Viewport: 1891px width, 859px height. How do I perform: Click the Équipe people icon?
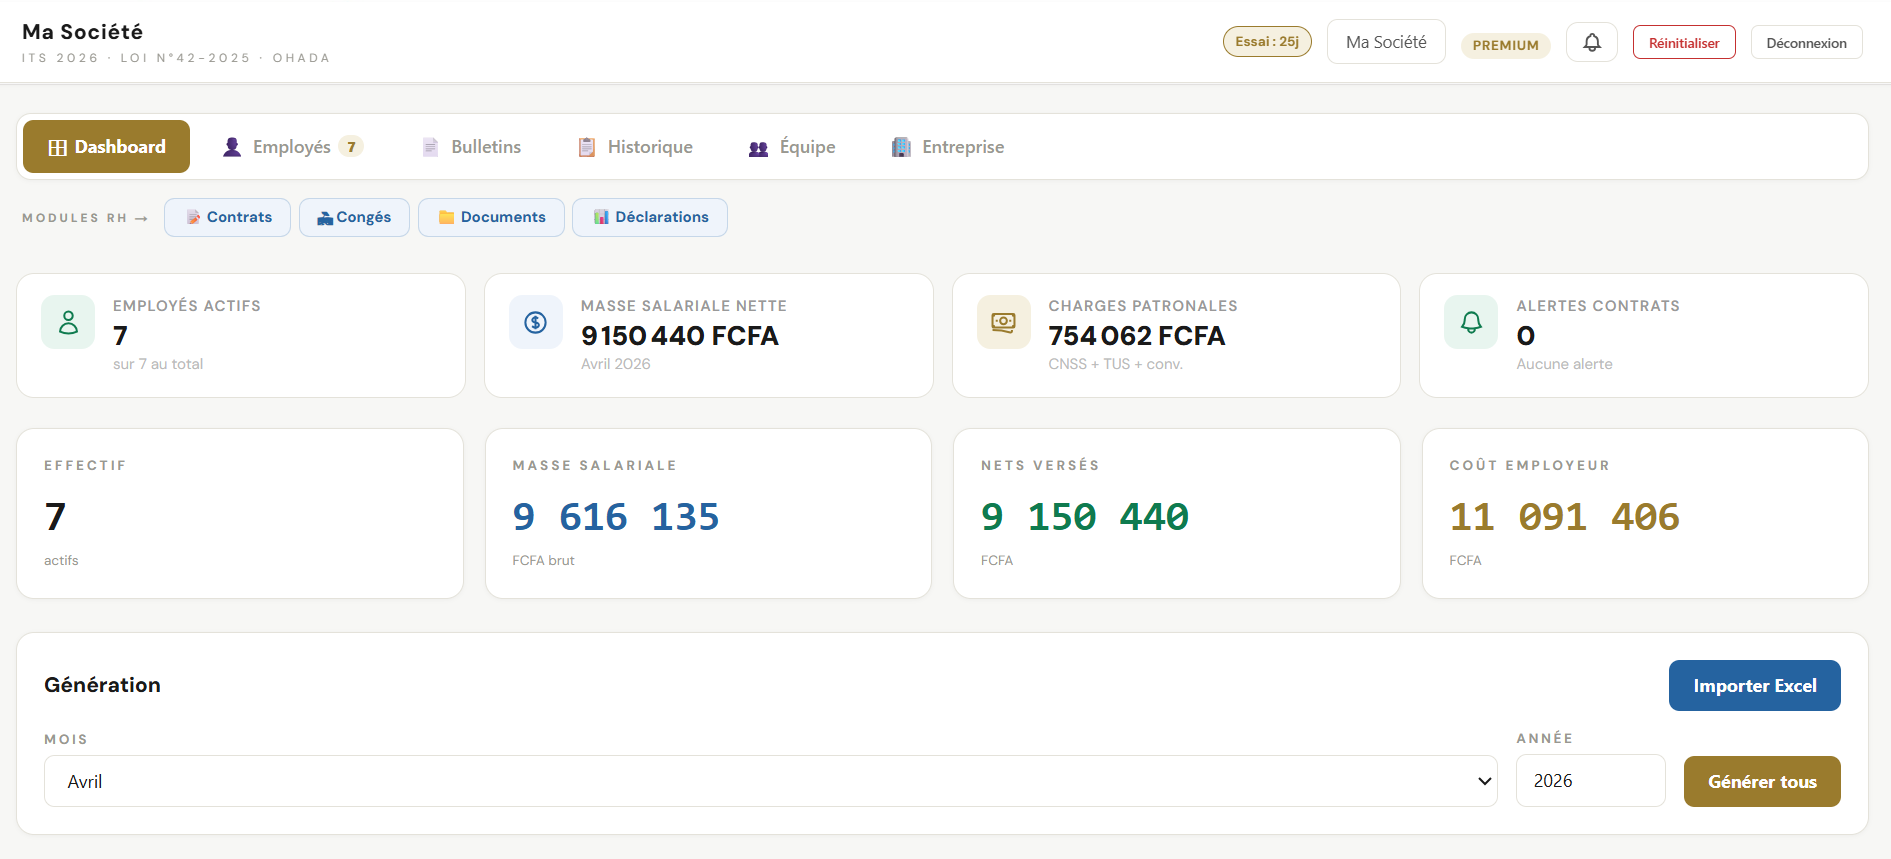tap(759, 148)
